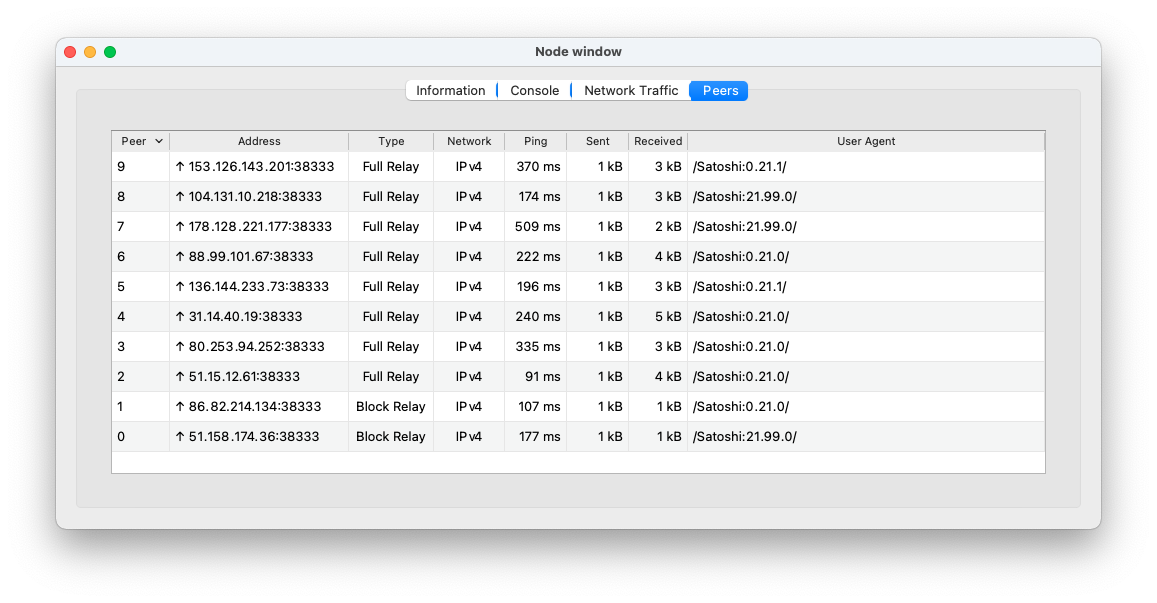Image resolution: width=1157 pixels, height=603 pixels.
Task: Toggle sort arrow in Peer column header
Action: click(158, 142)
